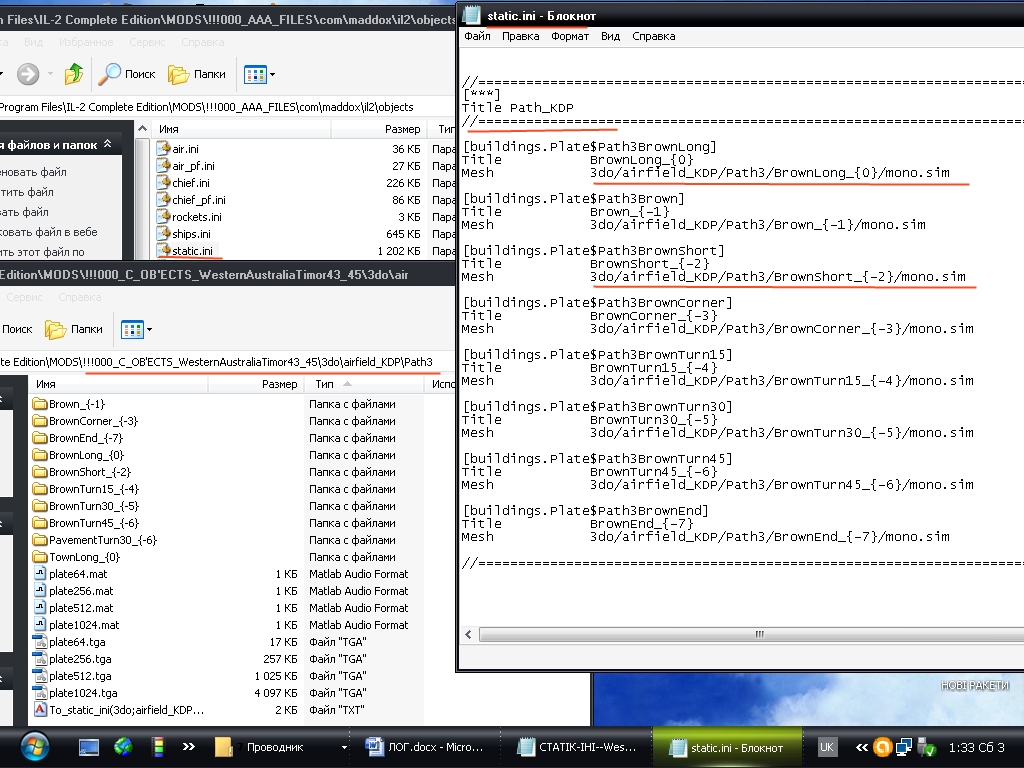Image resolution: width=1024 pixels, height=768 pixels.
Task: Select static.ini file icon
Action: (163, 251)
